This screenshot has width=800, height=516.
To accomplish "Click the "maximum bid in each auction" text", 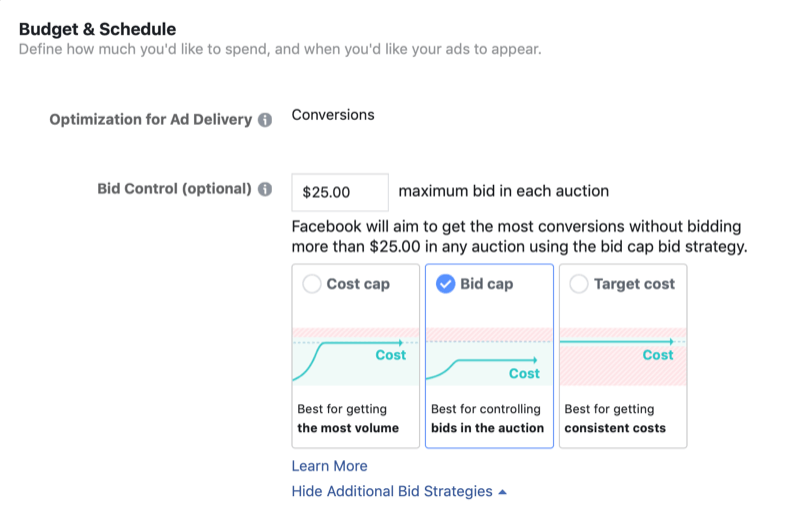I will [503, 192].
